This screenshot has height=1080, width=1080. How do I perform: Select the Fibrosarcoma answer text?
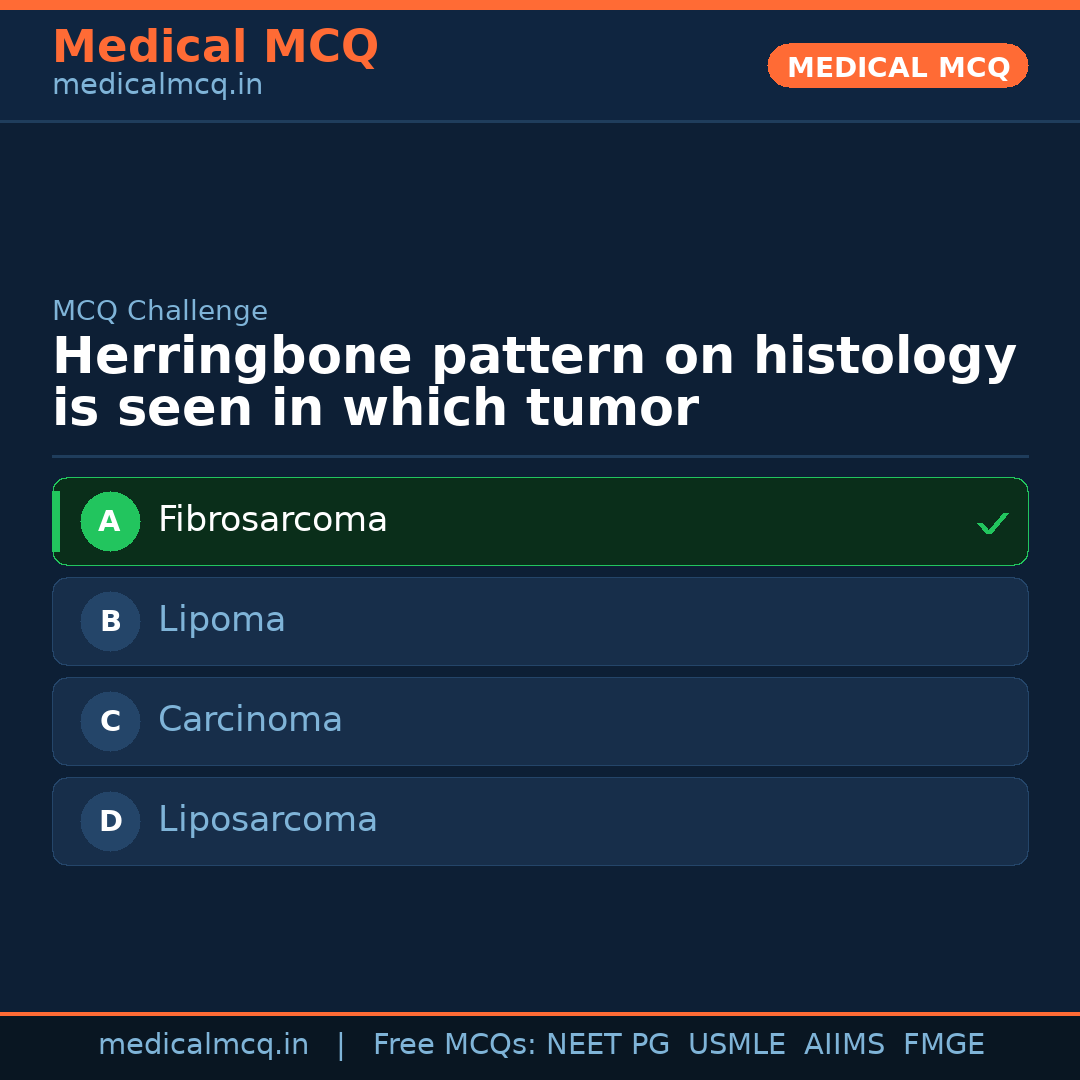tap(272, 520)
